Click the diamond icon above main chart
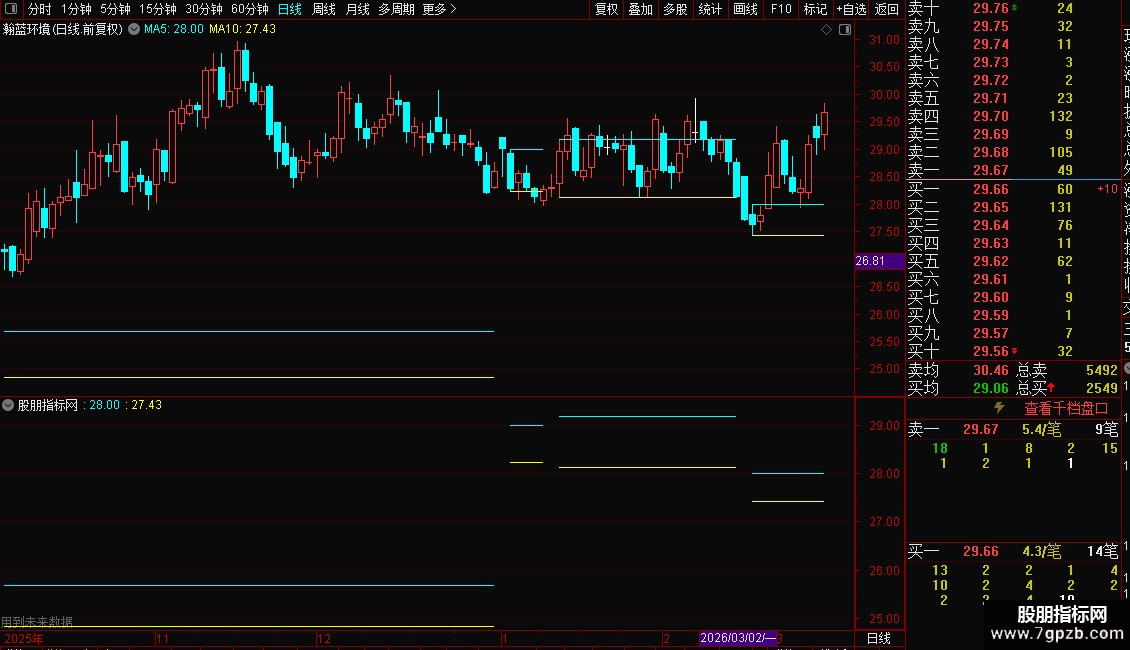Image resolution: width=1130 pixels, height=650 pixels. (x=827, y=30)
